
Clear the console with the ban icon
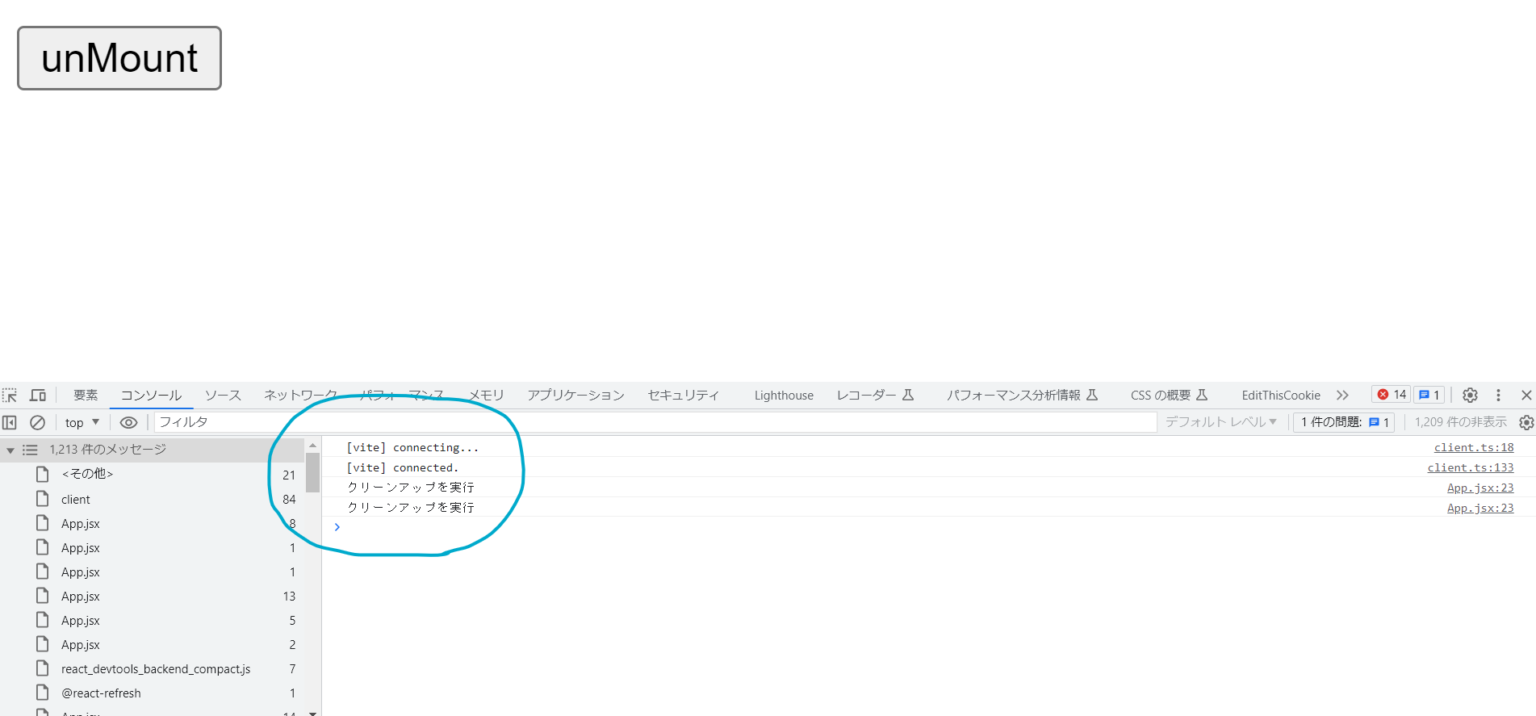coord(37,422)
